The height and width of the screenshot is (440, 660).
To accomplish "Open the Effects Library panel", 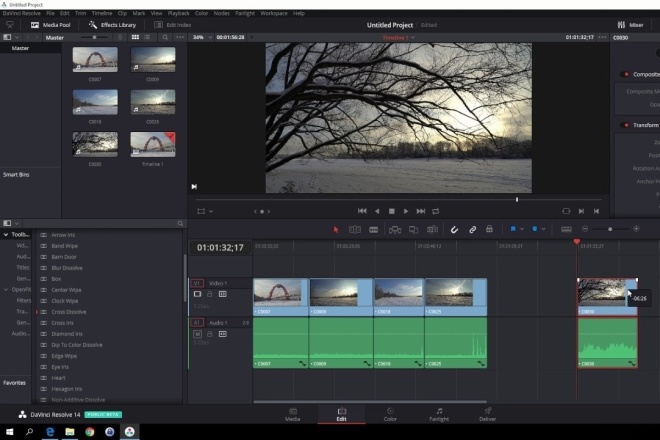I will [x=112, y=25].
